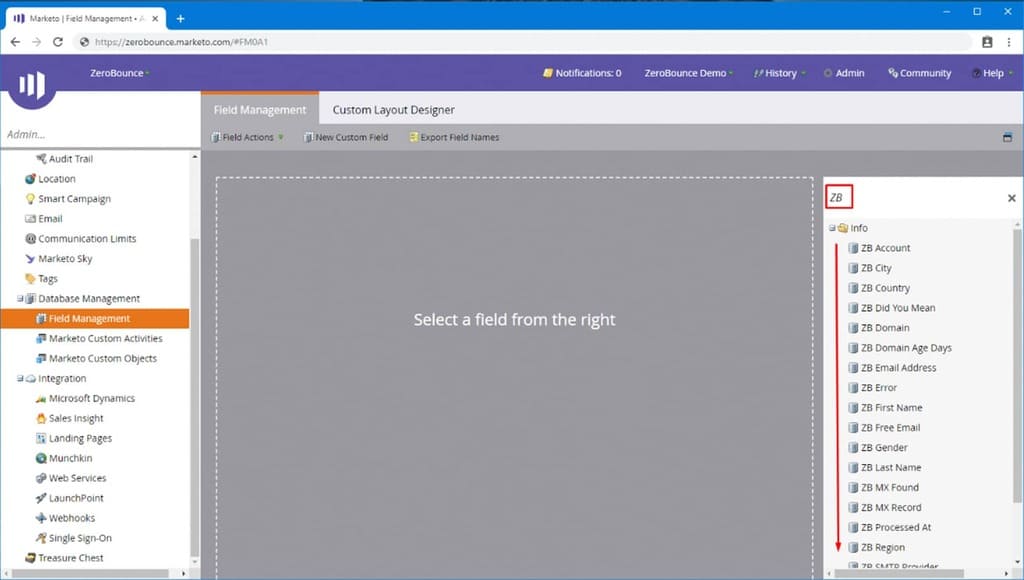Open the Chrome three-dot menu
This screenshot has height=580, width=1024.
(1009, 42)
